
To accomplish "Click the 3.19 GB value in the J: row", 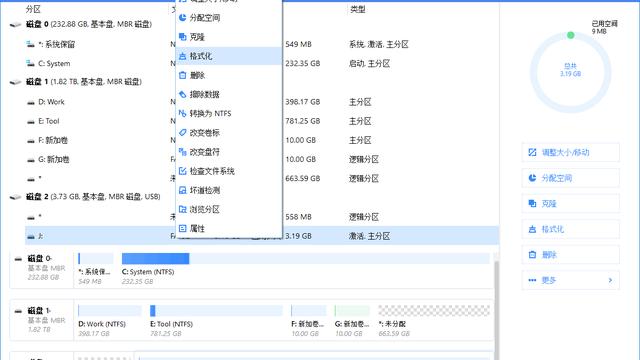I will 298,236.
